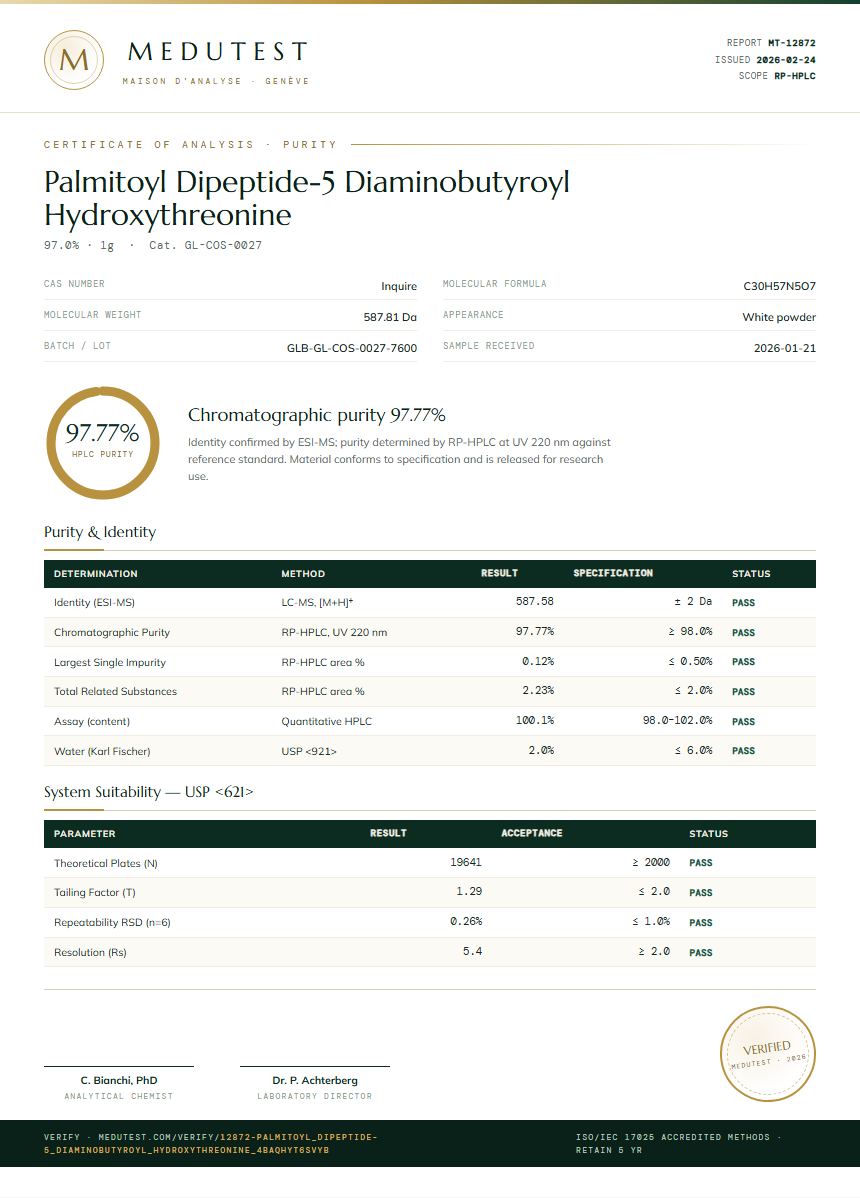Select resolution result 5.4

[473, 950]
